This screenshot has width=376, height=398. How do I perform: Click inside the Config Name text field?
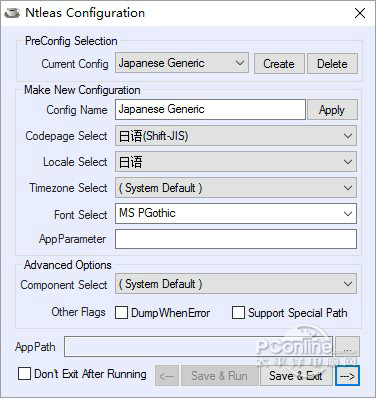[210, 109]
